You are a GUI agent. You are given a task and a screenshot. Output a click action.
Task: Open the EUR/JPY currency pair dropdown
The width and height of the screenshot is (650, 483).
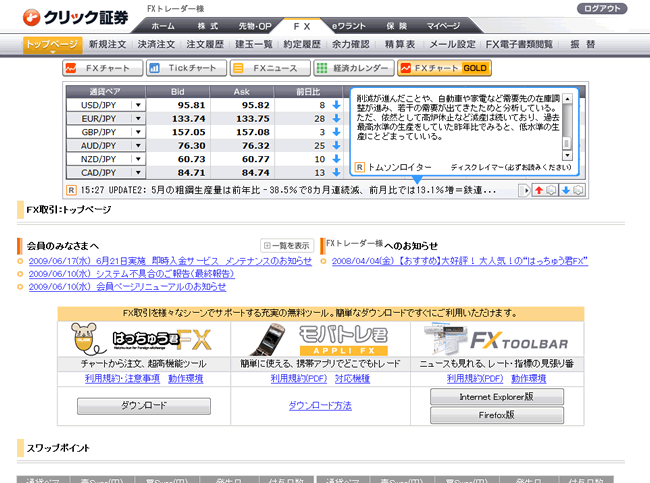coord(138,119)
